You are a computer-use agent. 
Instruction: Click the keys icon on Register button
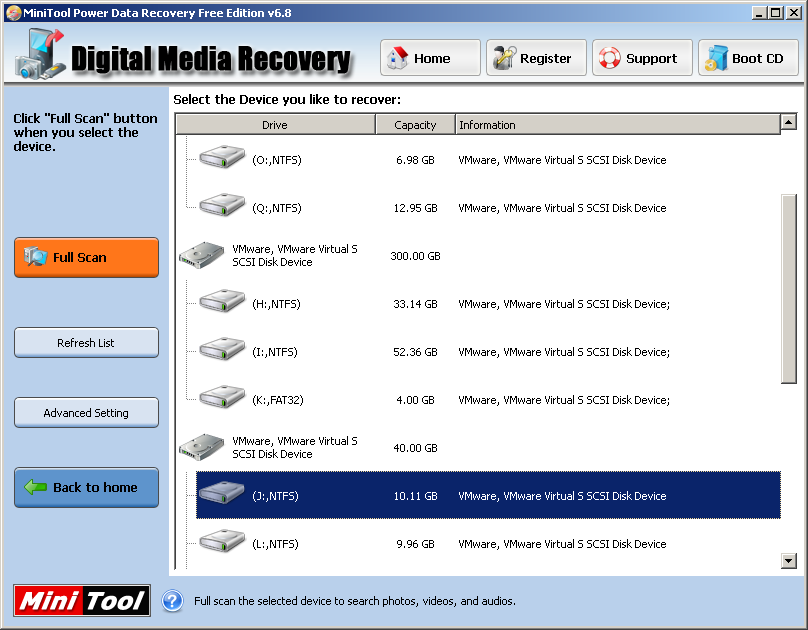tap(504, 58)
